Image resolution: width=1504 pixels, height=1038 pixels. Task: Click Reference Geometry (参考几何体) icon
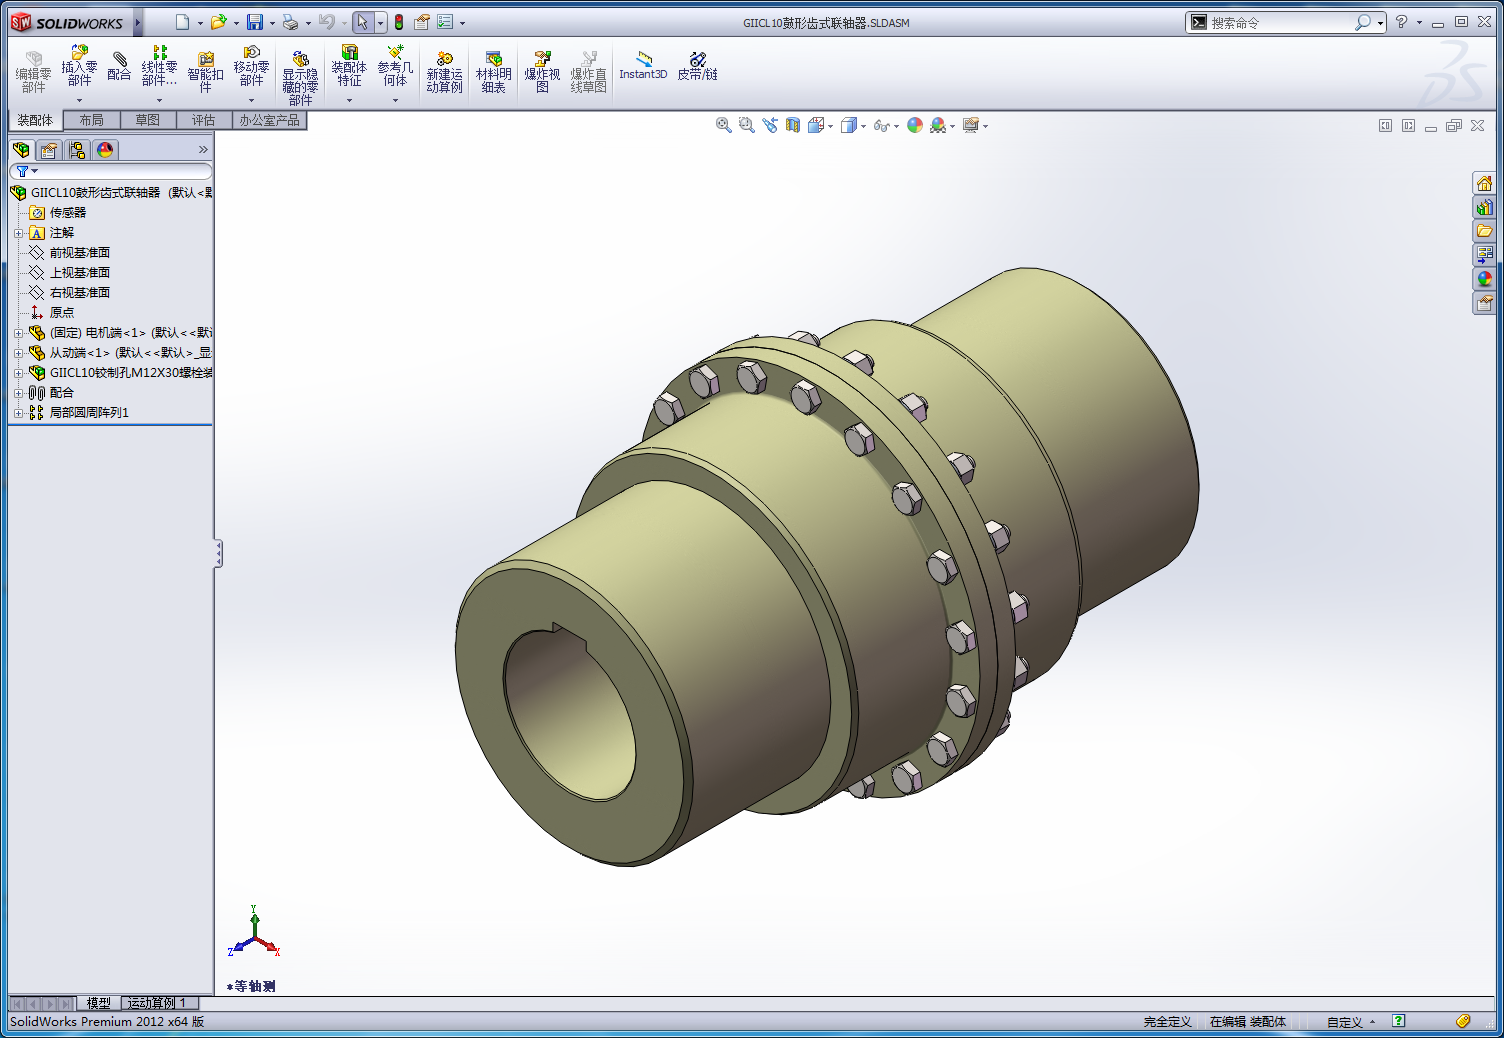395,65
